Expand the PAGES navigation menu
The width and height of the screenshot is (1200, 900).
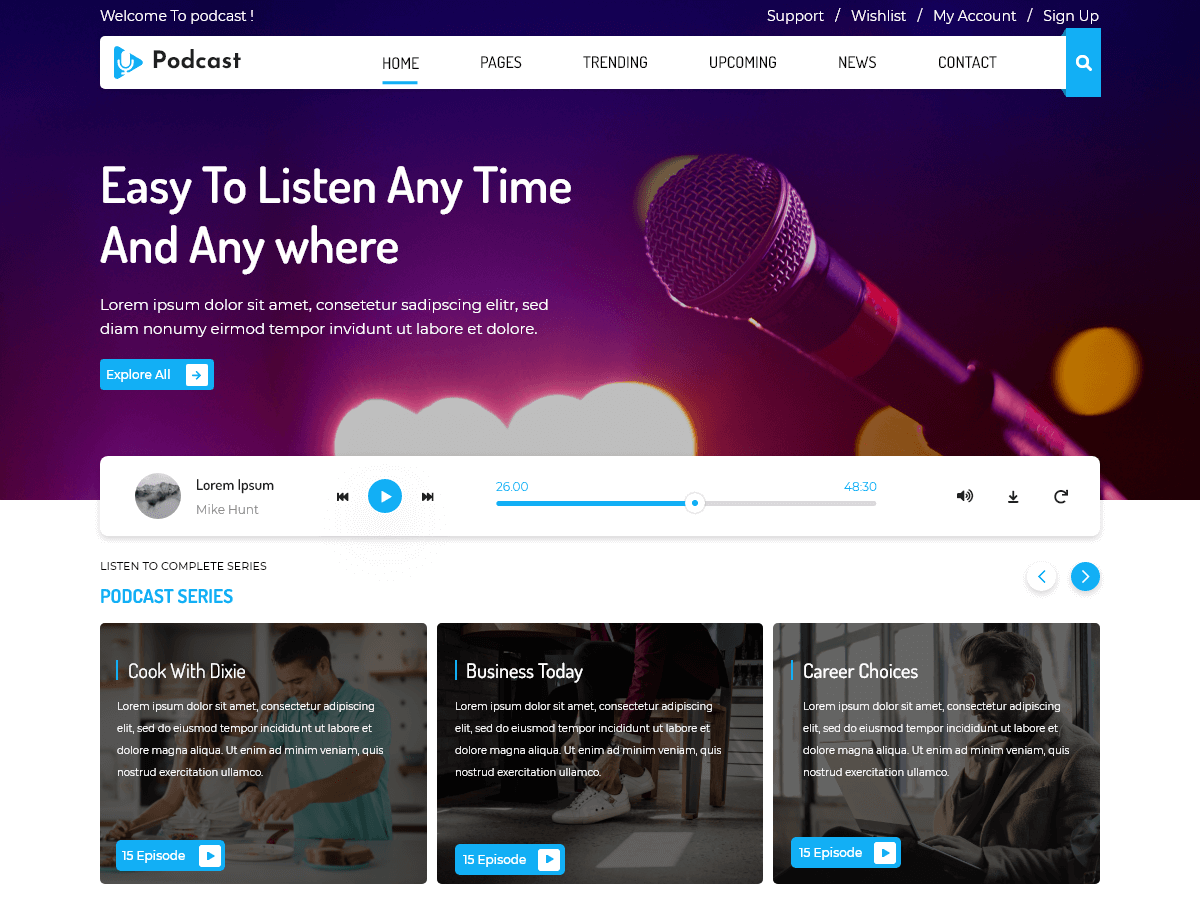[500, 62]
